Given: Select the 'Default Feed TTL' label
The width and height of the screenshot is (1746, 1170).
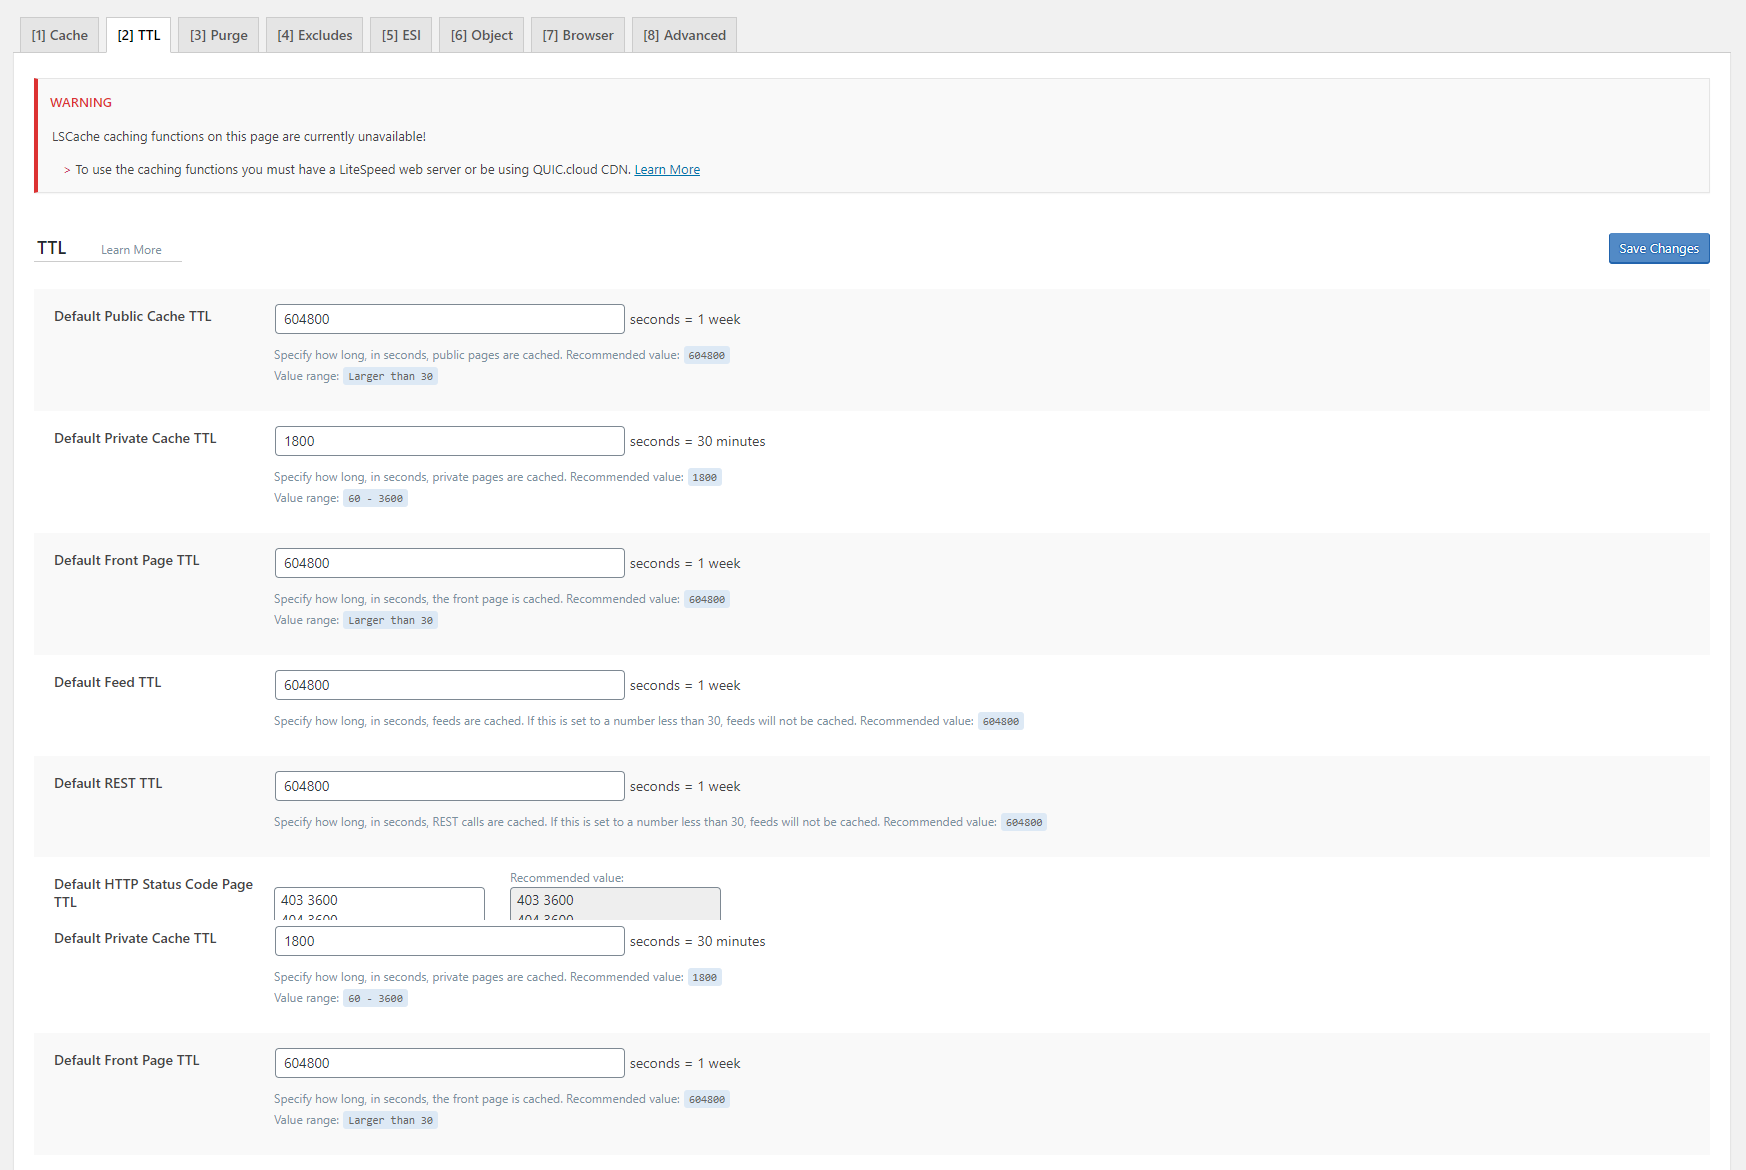Looking at the screenshot, I should pyautogui.click(x=108, y=682).
